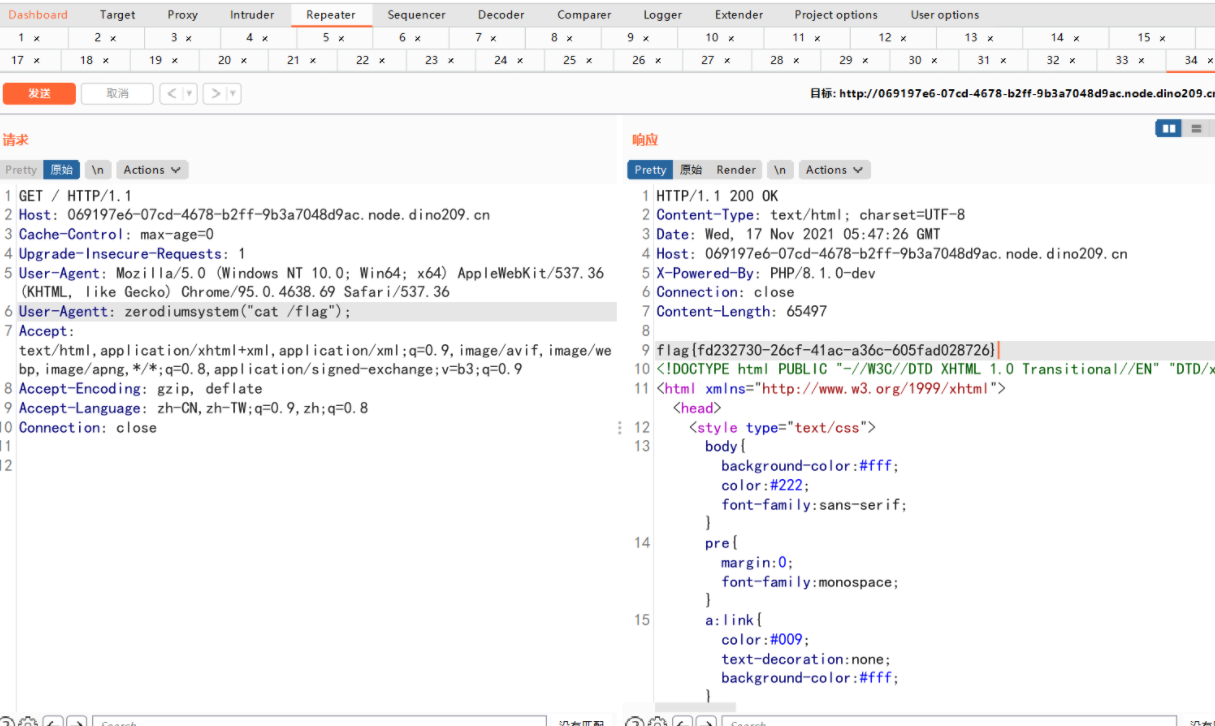Screen dimensions: 1215x726
Task: Close Repeater tab number 32
Action: [x=1072, y=61]
